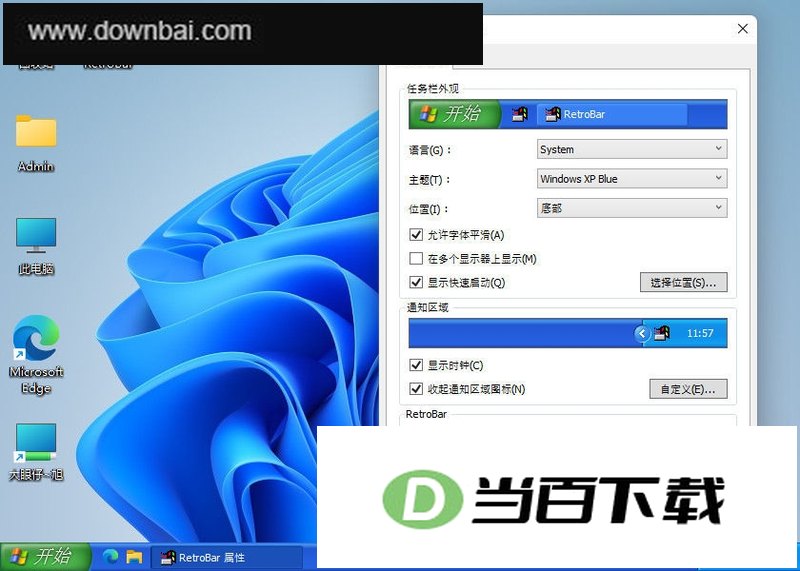Viewport: 800px width, 571px height.
Task: Click the quick launch RetroBar icon in the preview
Action: pos(519,114)
